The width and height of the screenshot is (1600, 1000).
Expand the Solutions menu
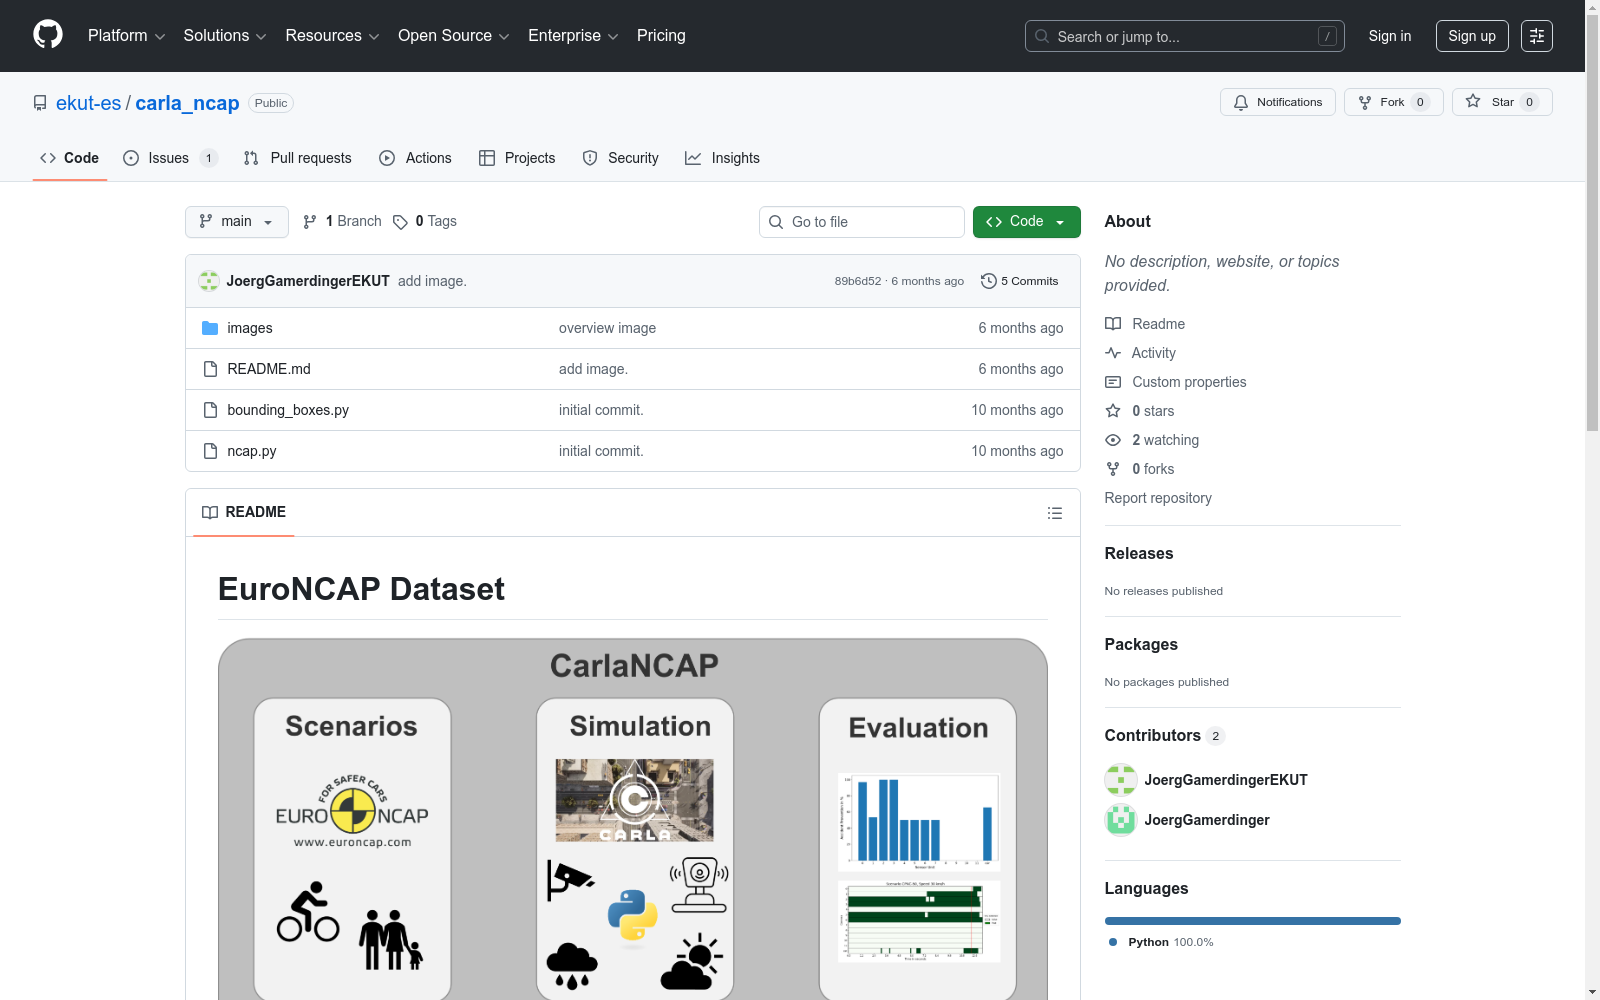coord(225,36)
